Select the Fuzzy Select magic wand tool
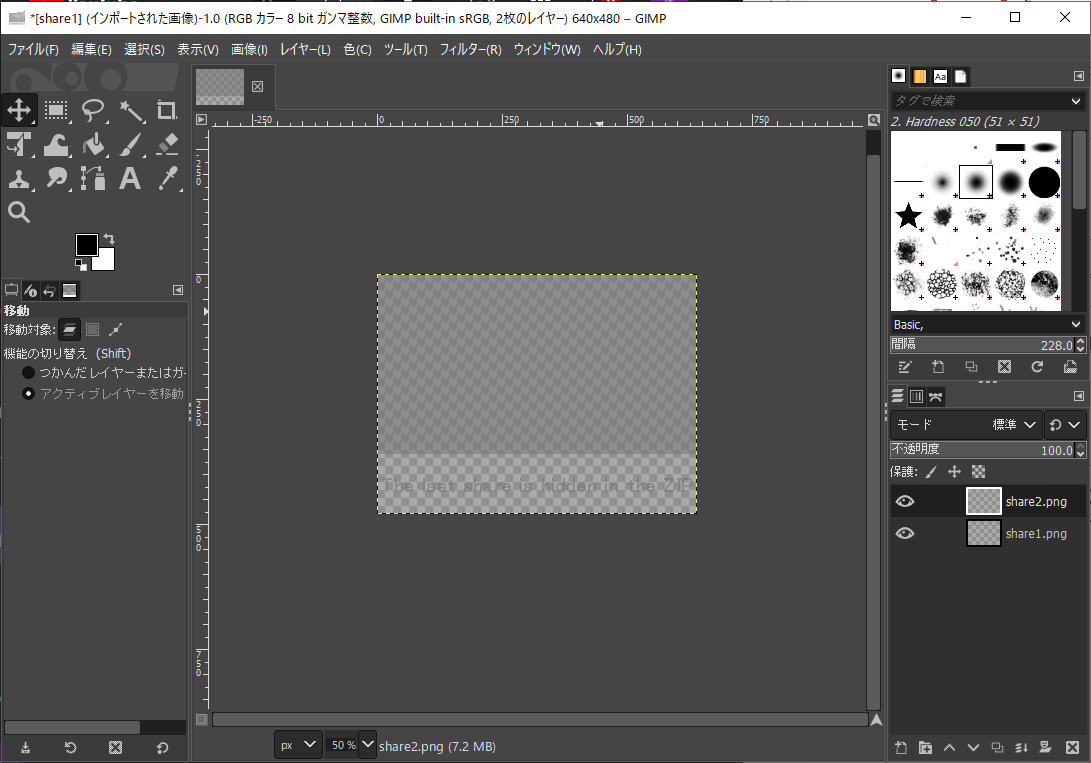This screenshot has height=763, width=1091. coord(131,110)
